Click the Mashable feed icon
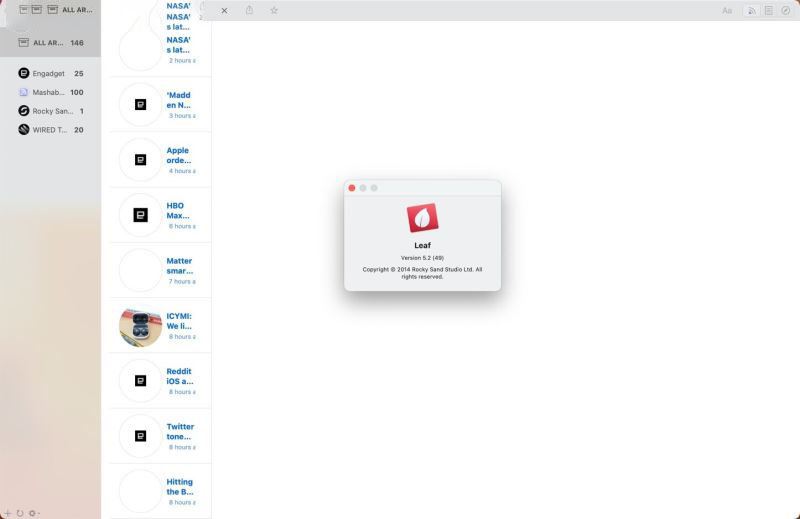Screen dimensions: 800x519 [x=23, y=92]
